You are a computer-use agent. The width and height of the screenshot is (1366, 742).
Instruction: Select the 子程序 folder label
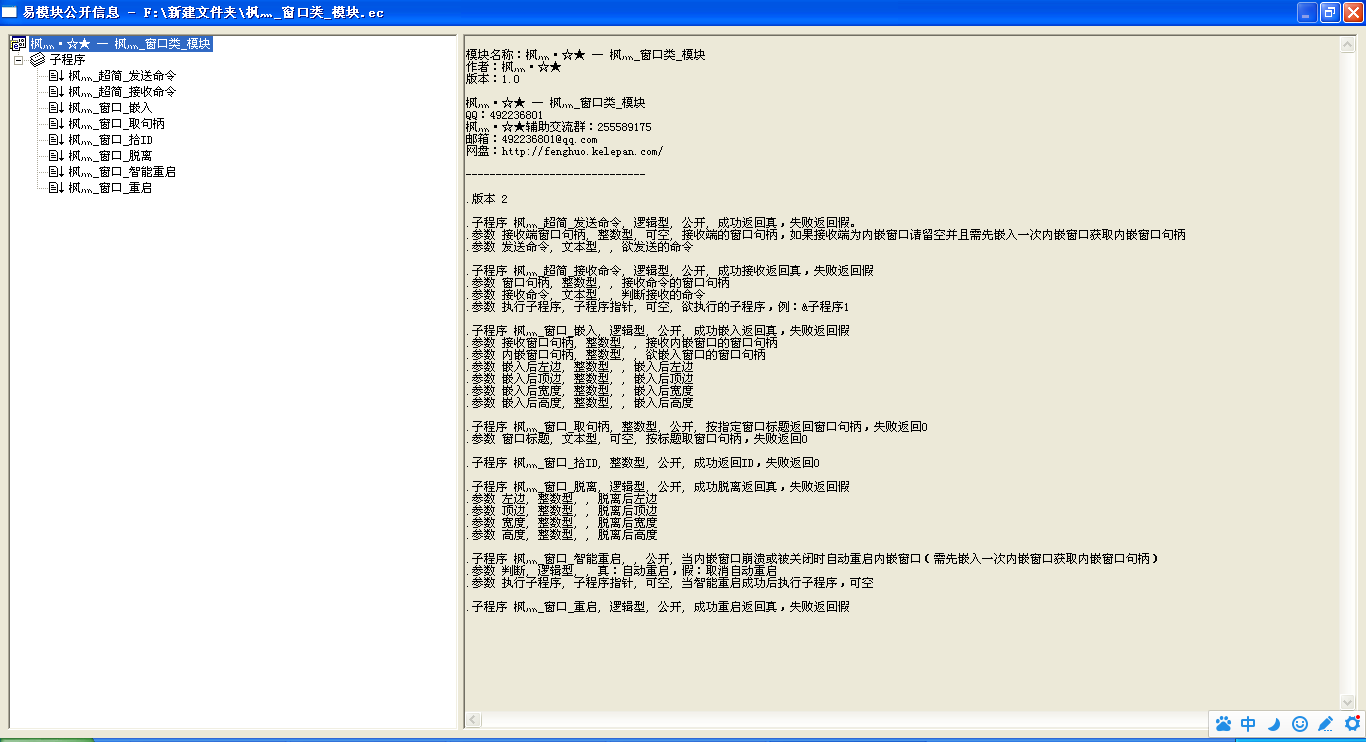[67, 60]
